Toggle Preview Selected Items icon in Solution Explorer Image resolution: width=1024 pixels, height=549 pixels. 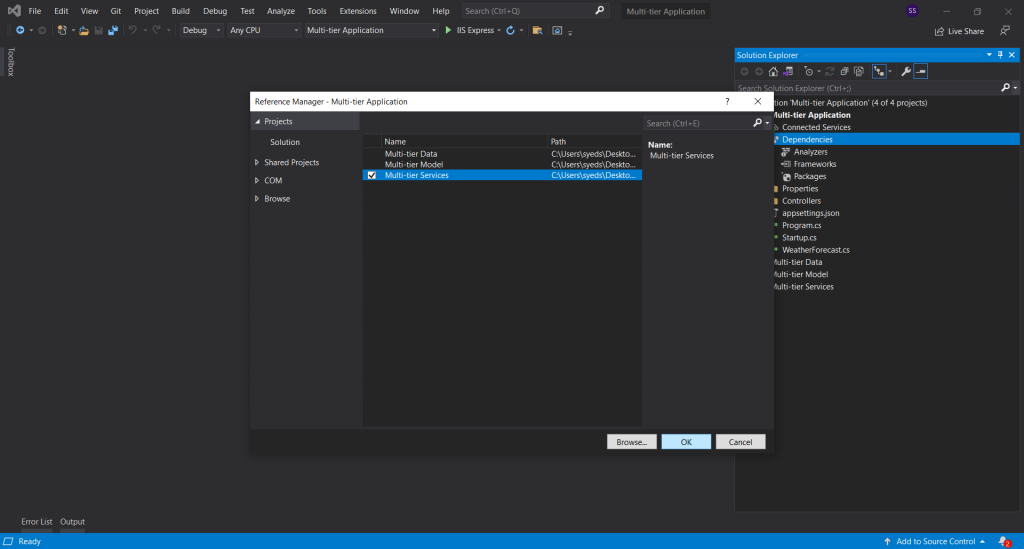(x=921, y=71)
